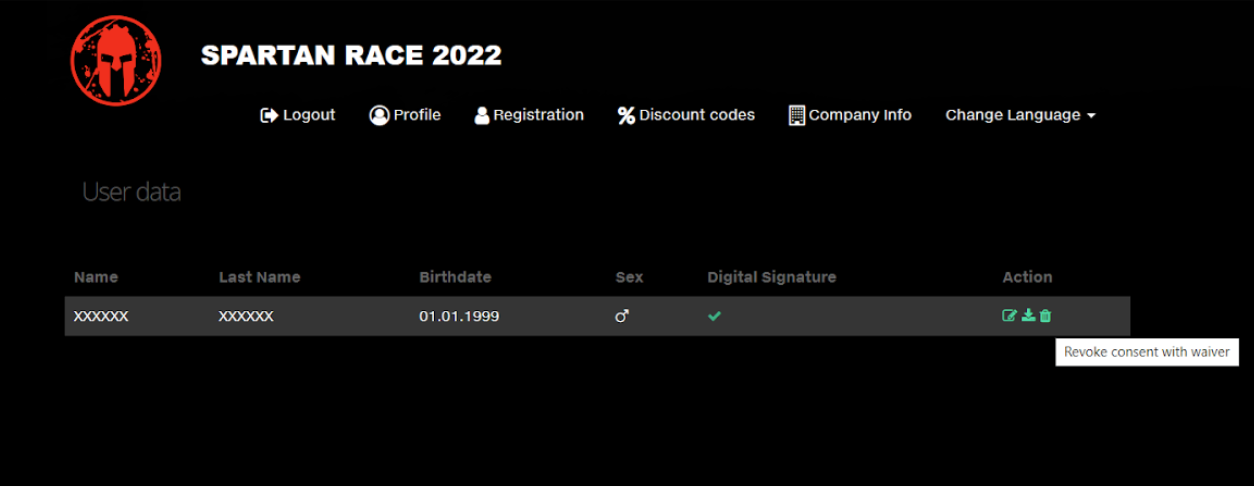This screenshot has width=1256, height=490.
Task: Click the Birthdate column header
Action: click(x=455, y=277)
